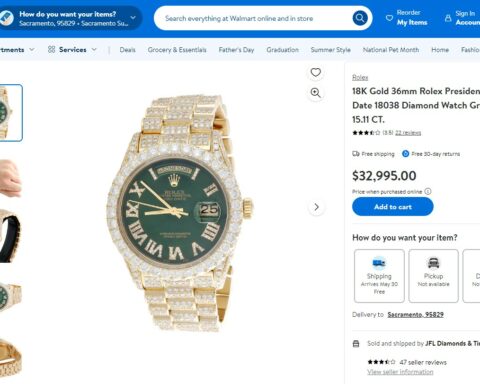Click the Services grid icon
The height and width of the screenshot is (384, 480).
tap(51, 50)
